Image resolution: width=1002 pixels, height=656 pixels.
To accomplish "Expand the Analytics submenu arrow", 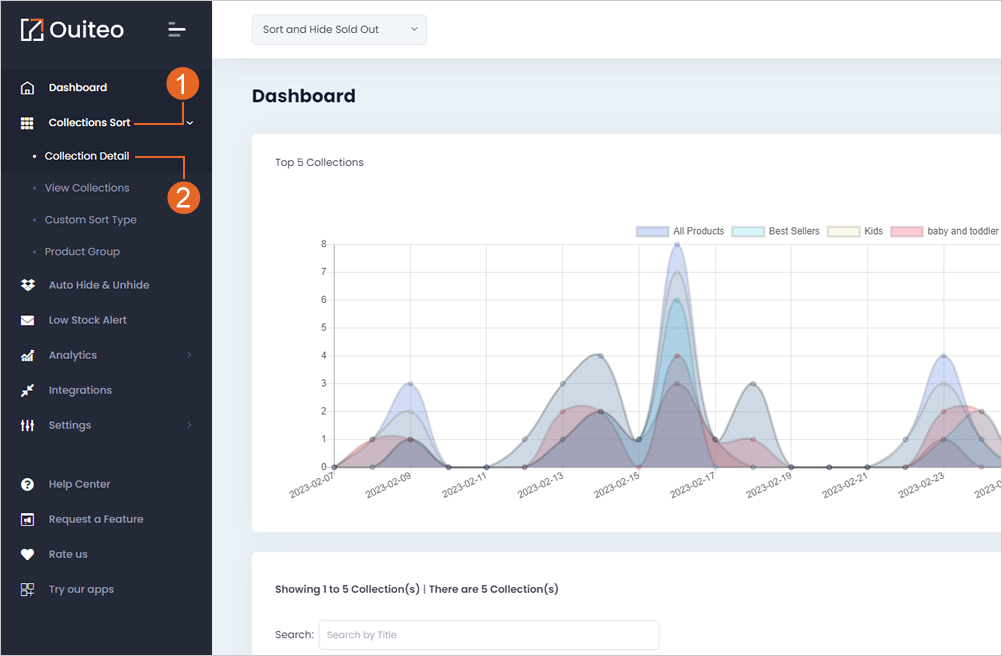I will coord(189,355).
